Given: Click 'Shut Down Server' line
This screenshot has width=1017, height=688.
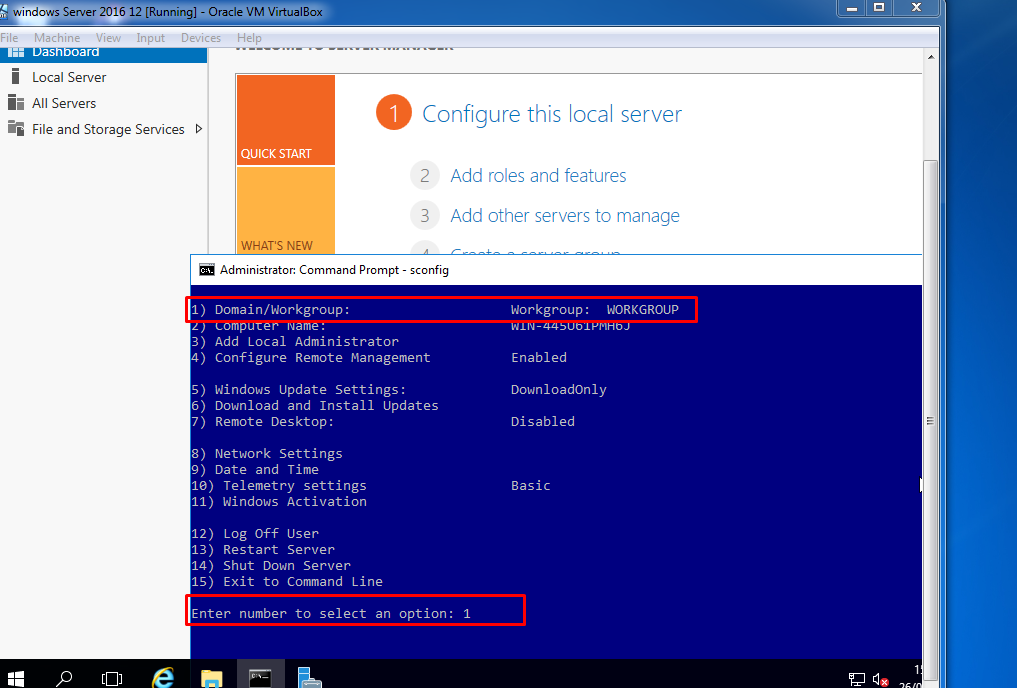Looking at the screenshot, I should [x=287, y=565].
